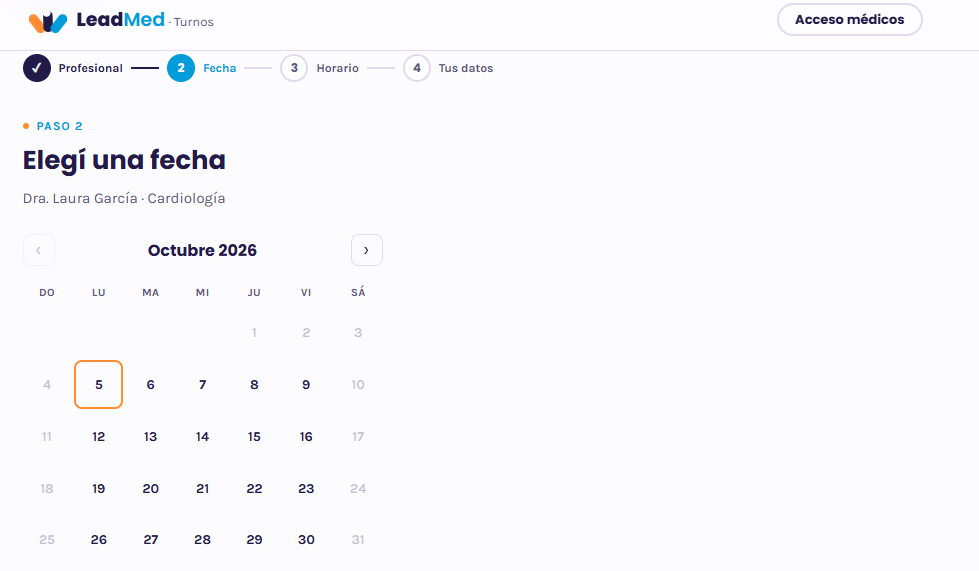
Task: Choose day 16 on the calendar
Action: coord(306,437)
